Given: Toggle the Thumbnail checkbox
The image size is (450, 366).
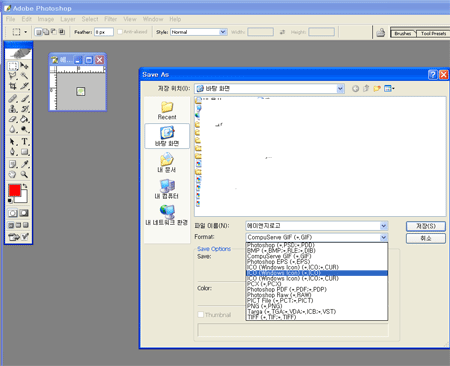Looking at the screenshot, I should pyautogui.click(x=201, y=314).
